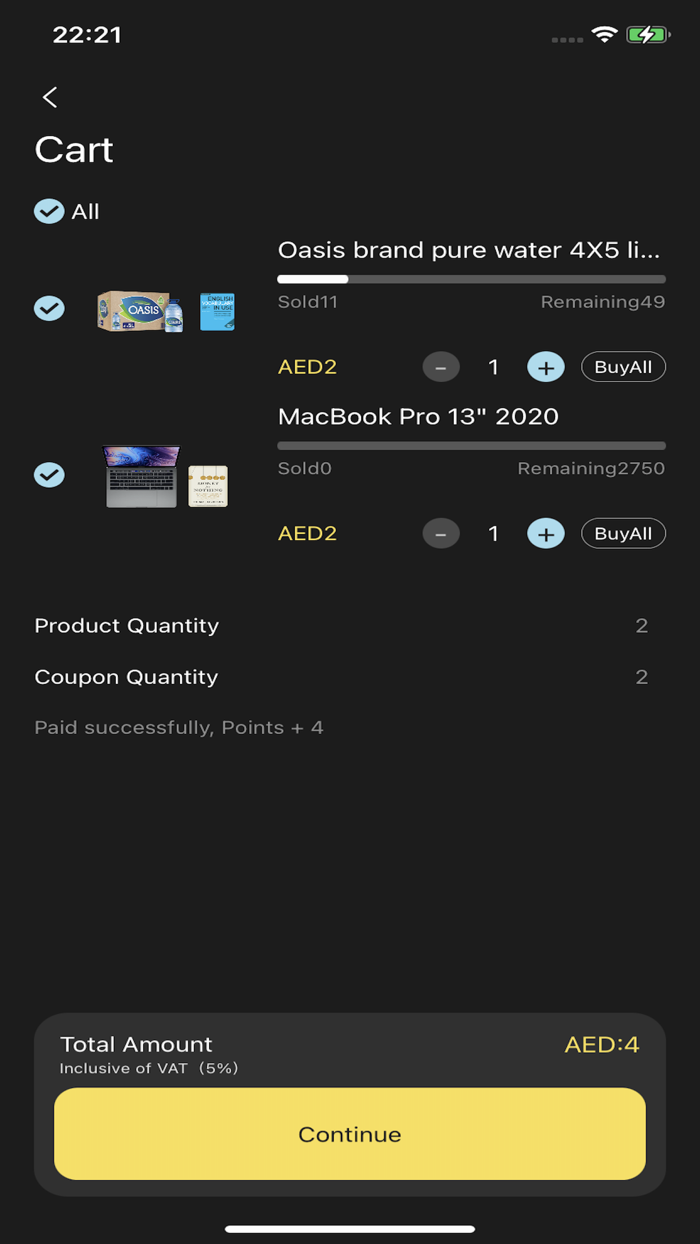The image size is (700, 1244).
Task: Increase Oasis water quantity with plus
Action: click(x=546, y=367)
